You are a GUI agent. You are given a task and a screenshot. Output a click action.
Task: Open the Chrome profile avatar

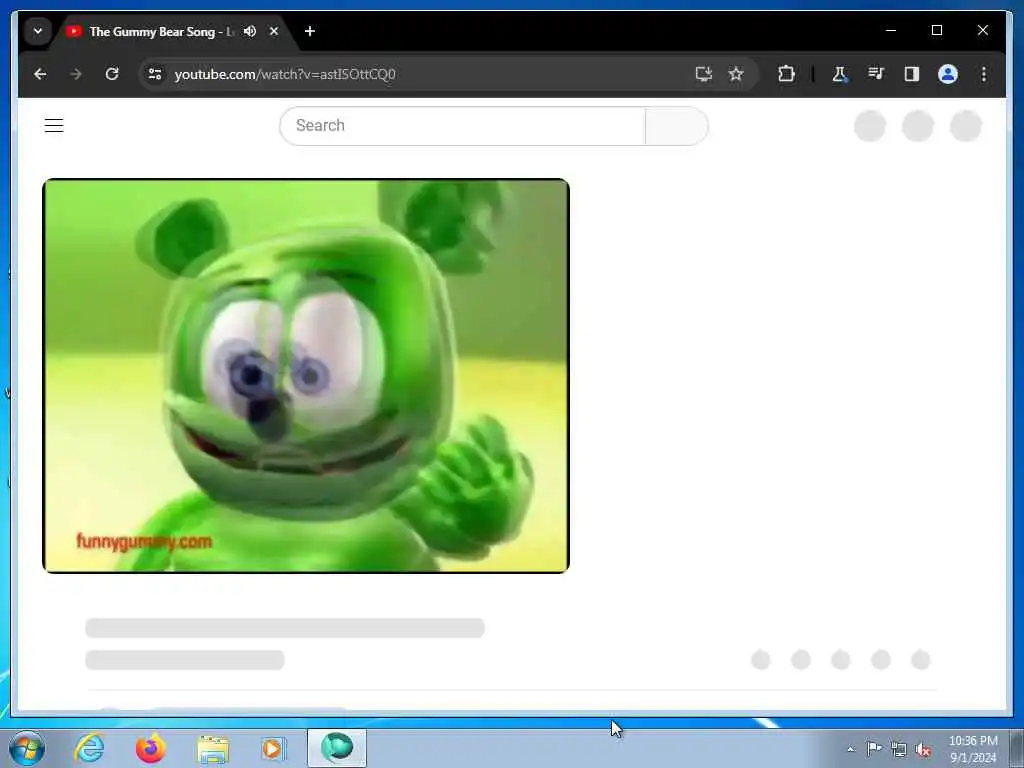948,74
